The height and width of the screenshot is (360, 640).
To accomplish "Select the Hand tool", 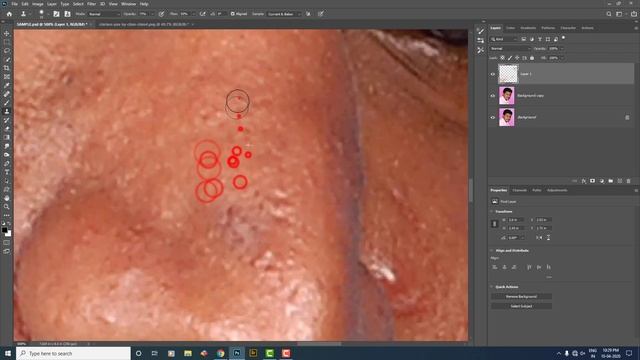I will tap(7, 198).
